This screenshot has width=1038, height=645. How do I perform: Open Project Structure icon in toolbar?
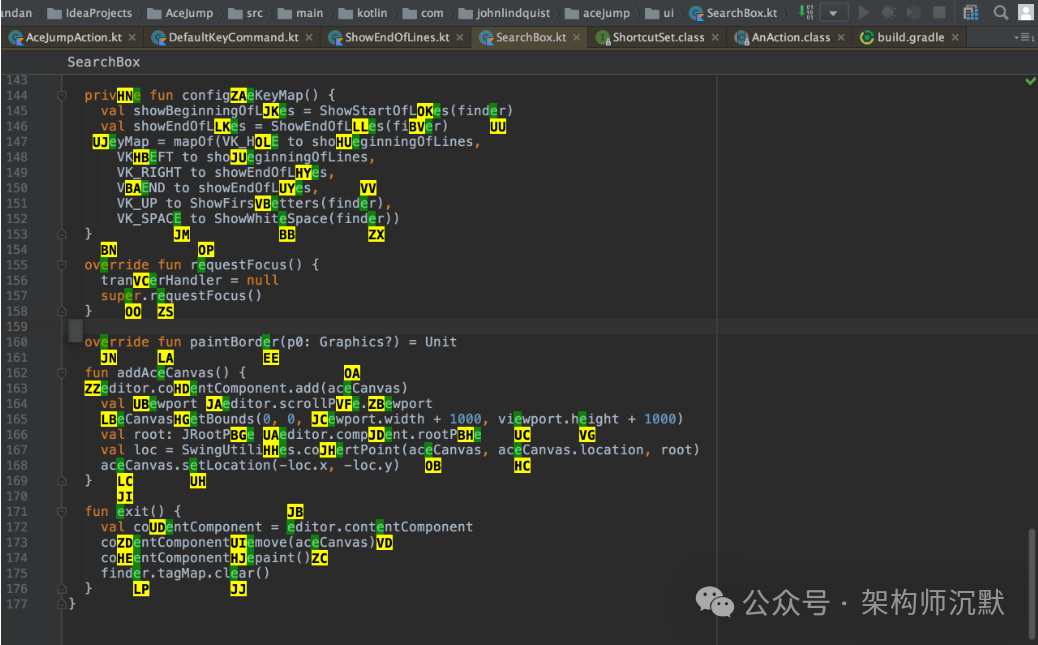point(971,13)
